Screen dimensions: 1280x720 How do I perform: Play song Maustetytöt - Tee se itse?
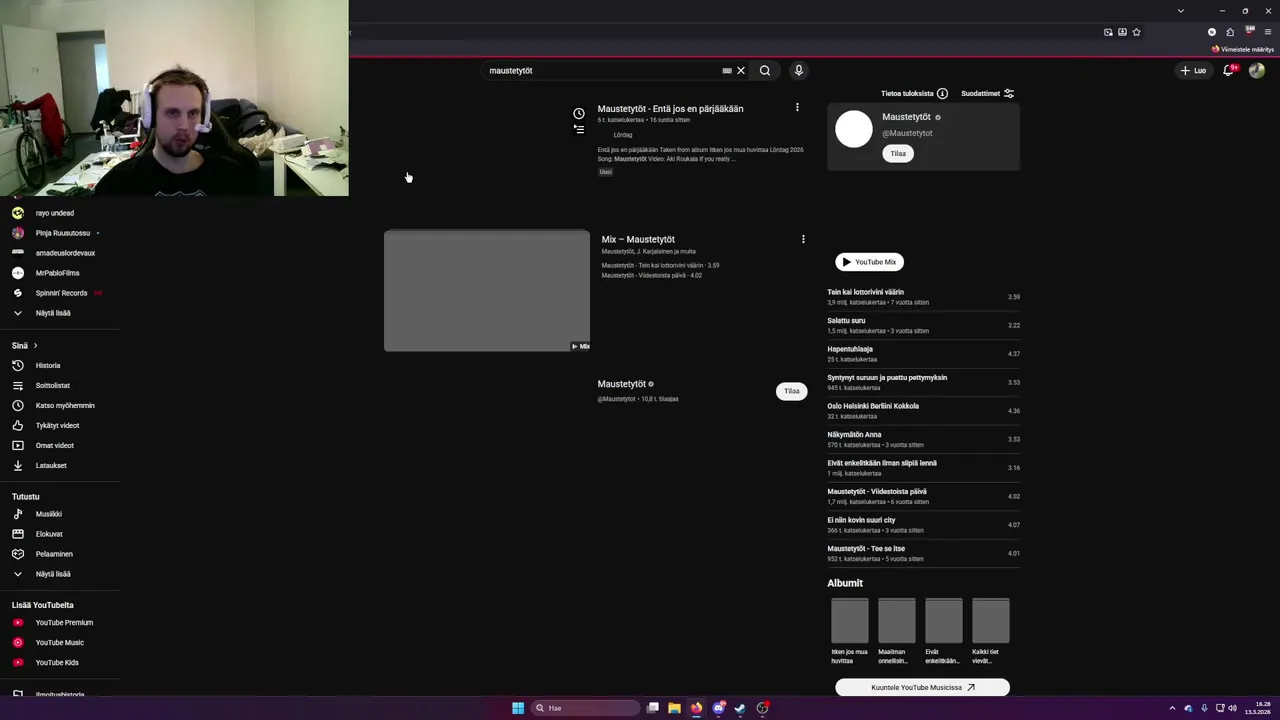coord(923,553)
